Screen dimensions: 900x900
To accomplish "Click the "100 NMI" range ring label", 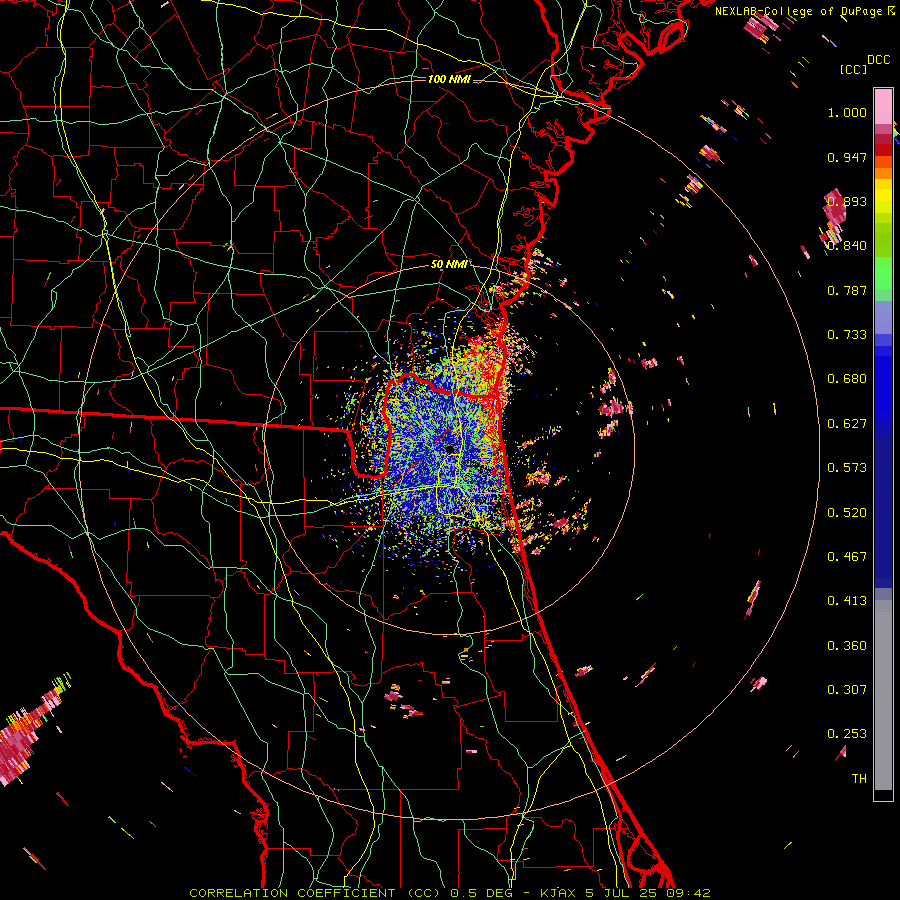I will click(449, 79).
